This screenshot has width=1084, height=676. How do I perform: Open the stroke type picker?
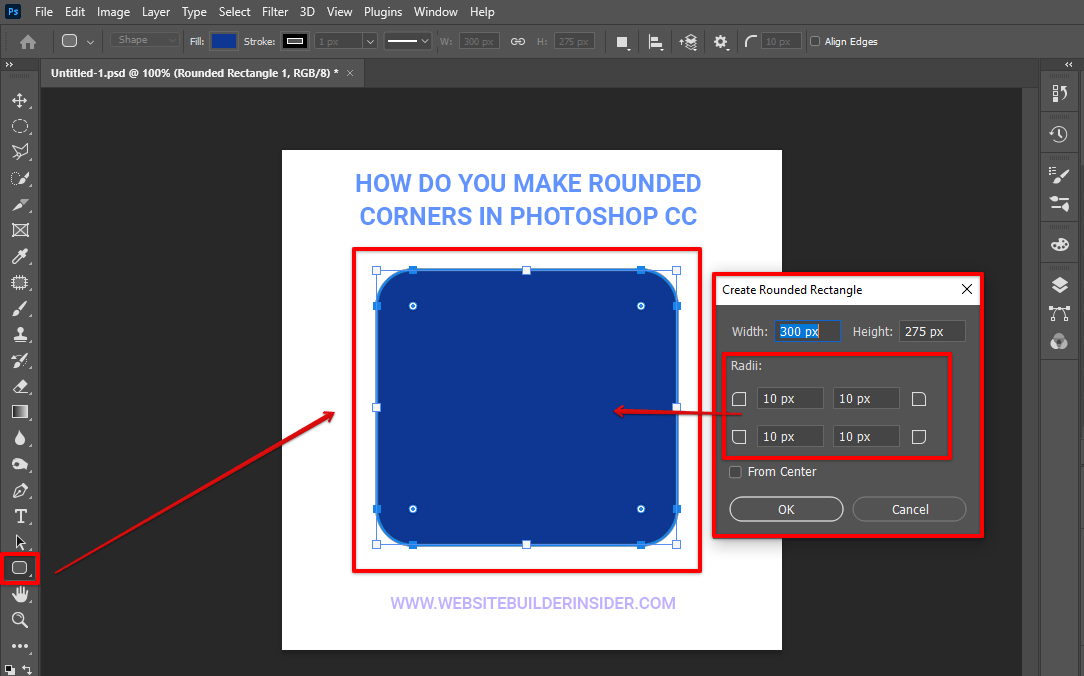(x=407, y=40)
